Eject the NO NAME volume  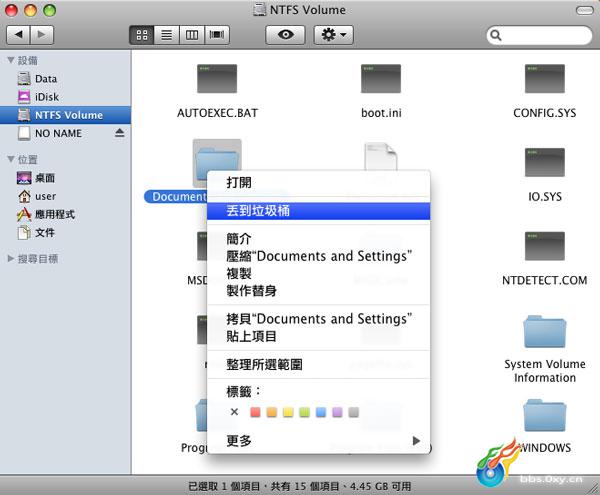tap(119, 133)
